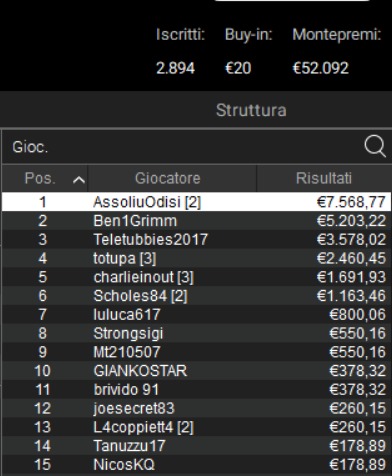This screenshot has width=392, height=476.
Task: Click the Gioc. player search field
Action: pyautogui.click(x=196, y=147)
